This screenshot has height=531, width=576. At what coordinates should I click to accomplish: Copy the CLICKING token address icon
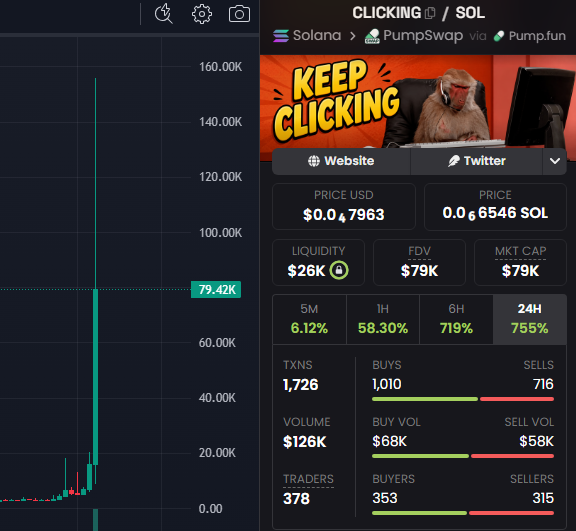pyautogui.click(x=430, y=13)
